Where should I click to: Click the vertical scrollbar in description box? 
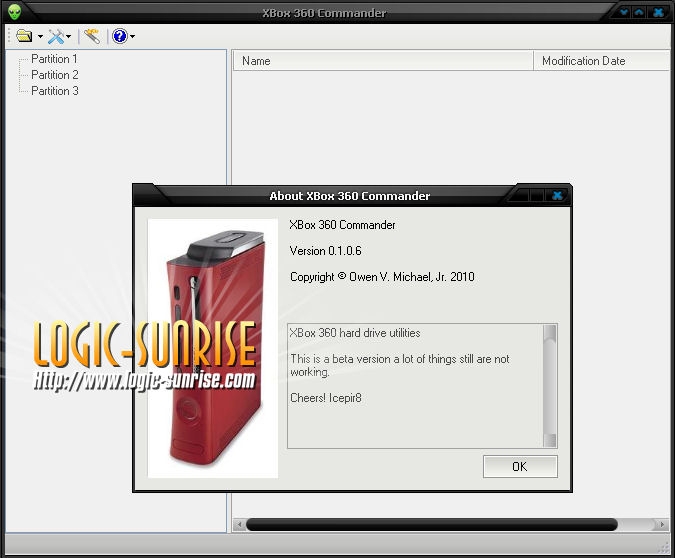(x=549, y=385)
